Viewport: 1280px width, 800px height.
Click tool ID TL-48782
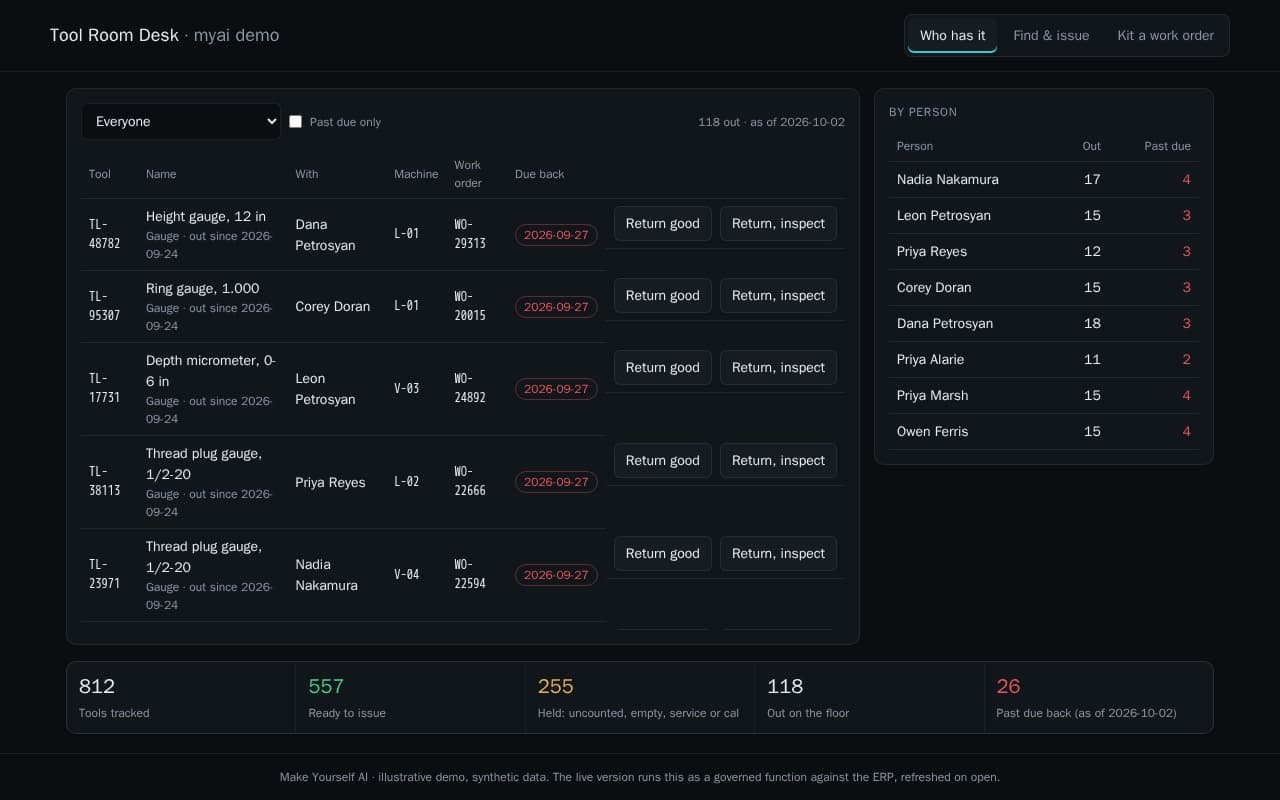[x=104, y=234]
